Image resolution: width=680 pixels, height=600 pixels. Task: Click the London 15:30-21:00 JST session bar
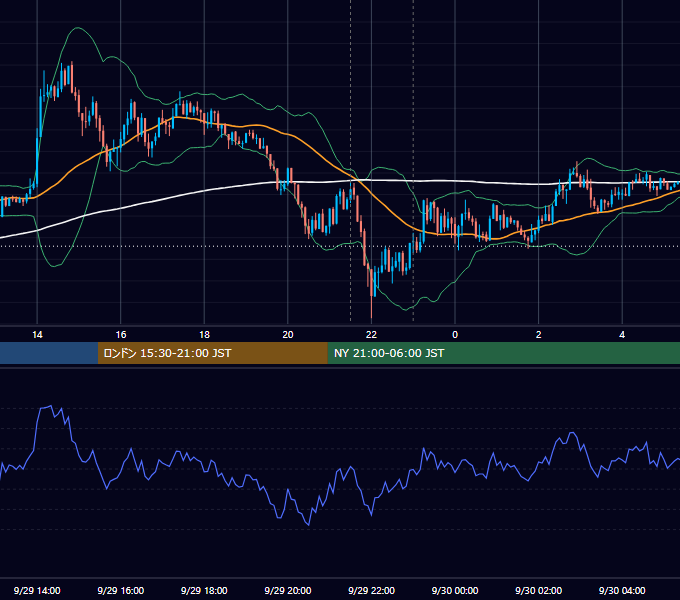click(212, 353)
